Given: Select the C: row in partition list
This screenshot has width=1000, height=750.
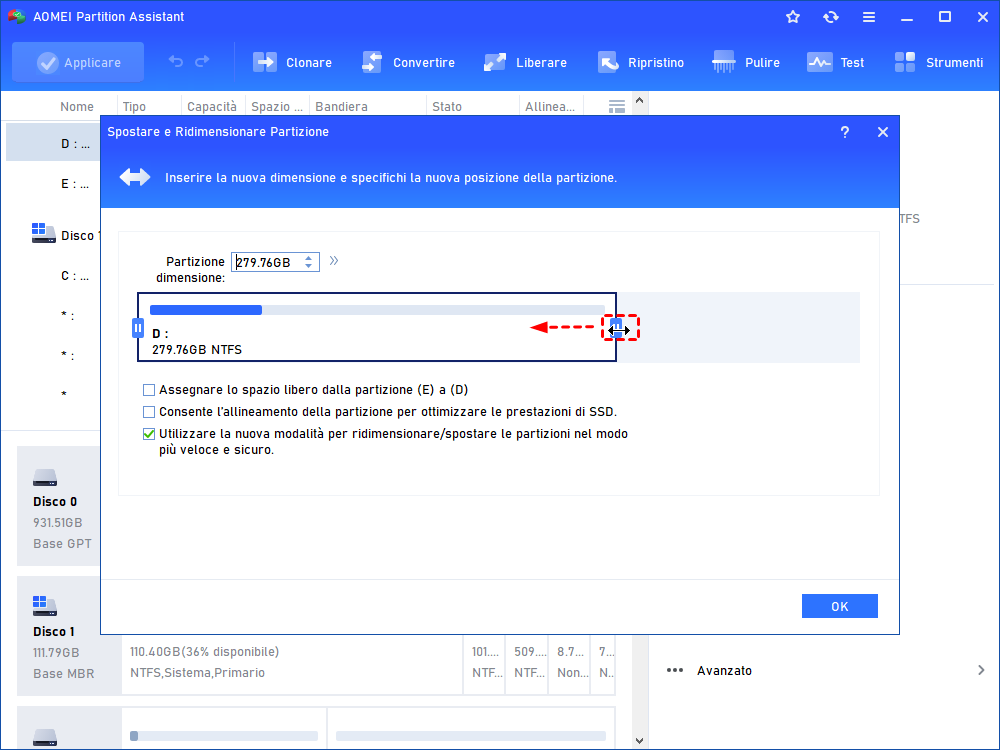Looking at the screenshot, I should 53,276.
